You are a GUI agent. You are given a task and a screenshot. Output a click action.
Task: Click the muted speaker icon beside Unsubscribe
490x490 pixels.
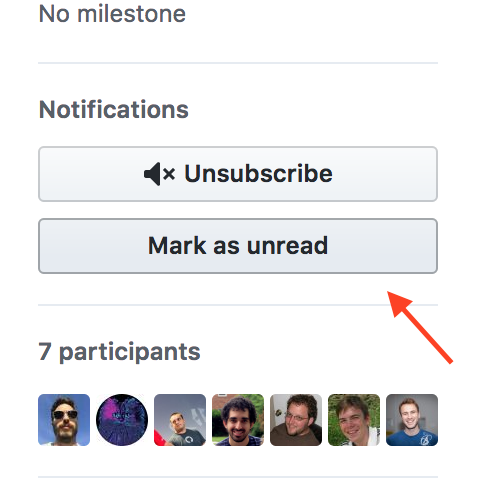(159, 174)
